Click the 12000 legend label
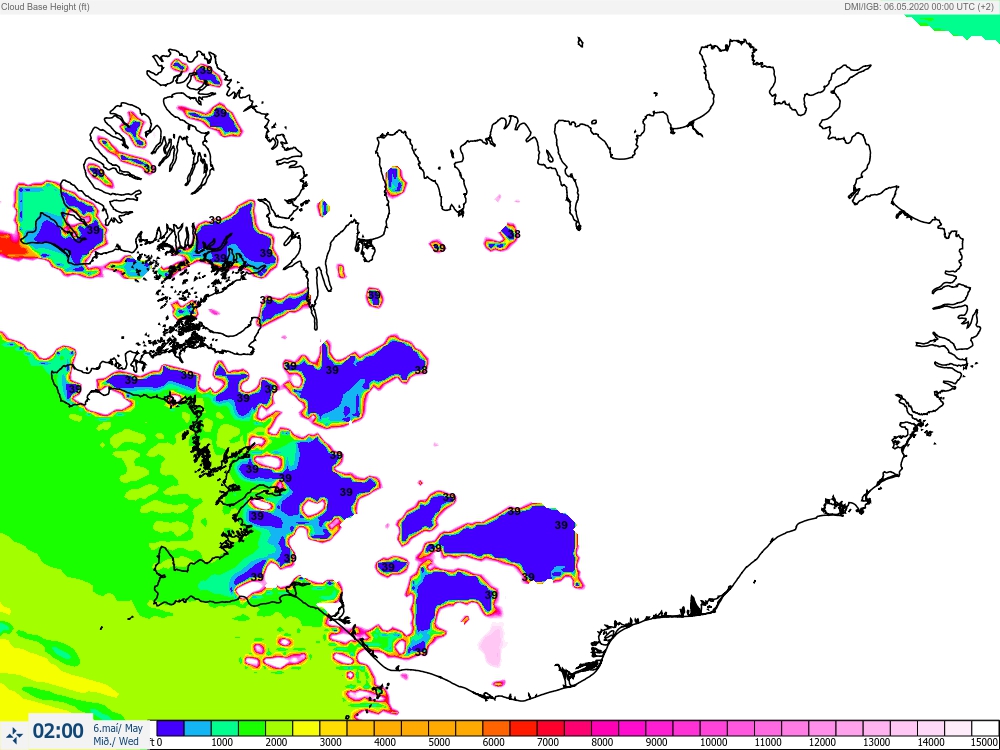The height and width of the screenshot is (750, 1000). (x=823, y=742)
